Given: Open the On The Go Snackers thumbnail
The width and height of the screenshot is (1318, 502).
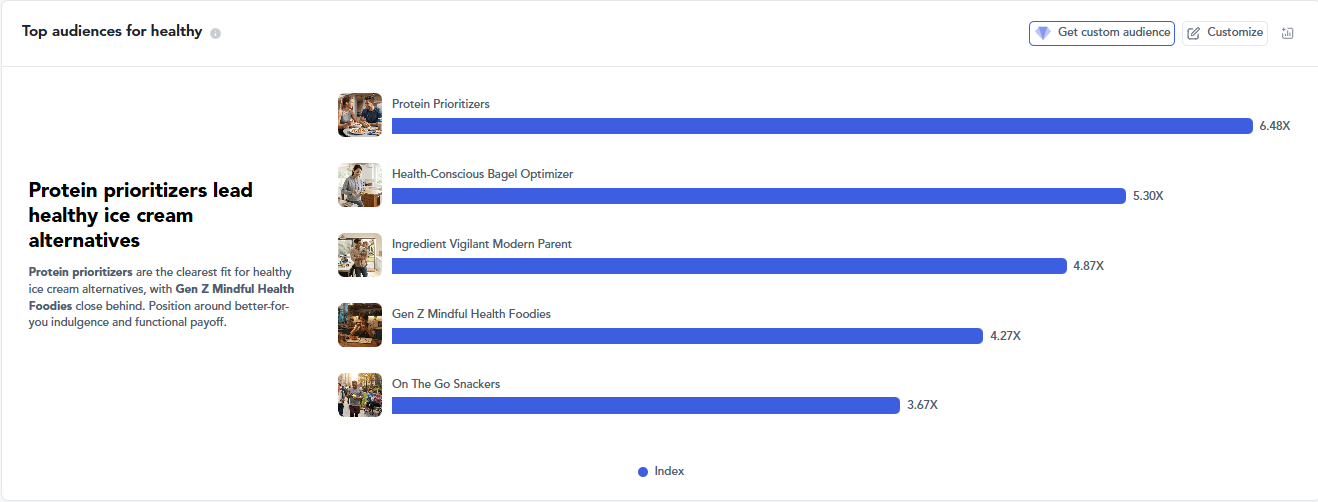Looking at the screenshot, I should [x=360, y=395].
